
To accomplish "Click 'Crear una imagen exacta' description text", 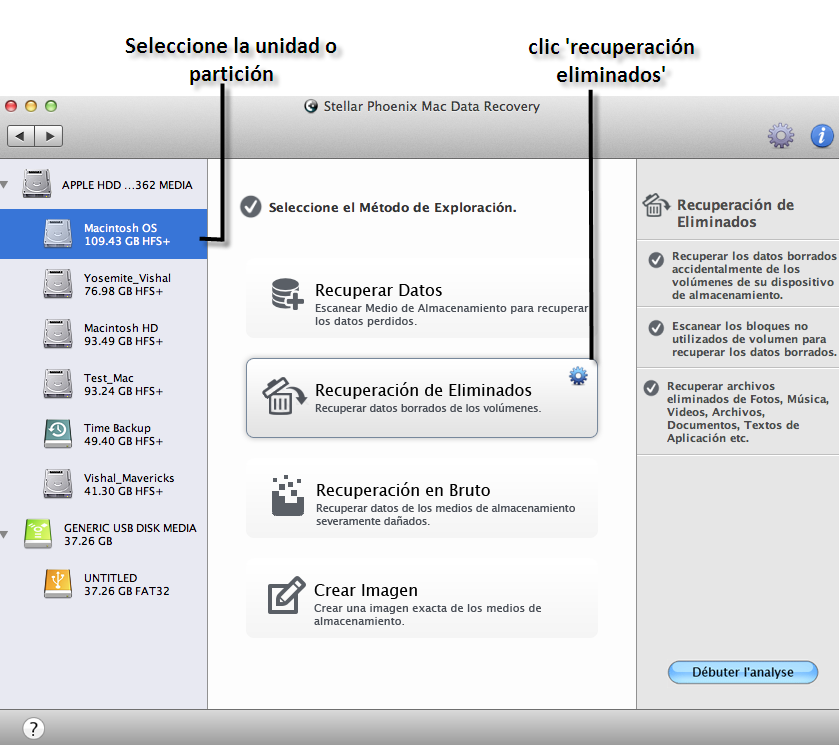I will 428,614.
